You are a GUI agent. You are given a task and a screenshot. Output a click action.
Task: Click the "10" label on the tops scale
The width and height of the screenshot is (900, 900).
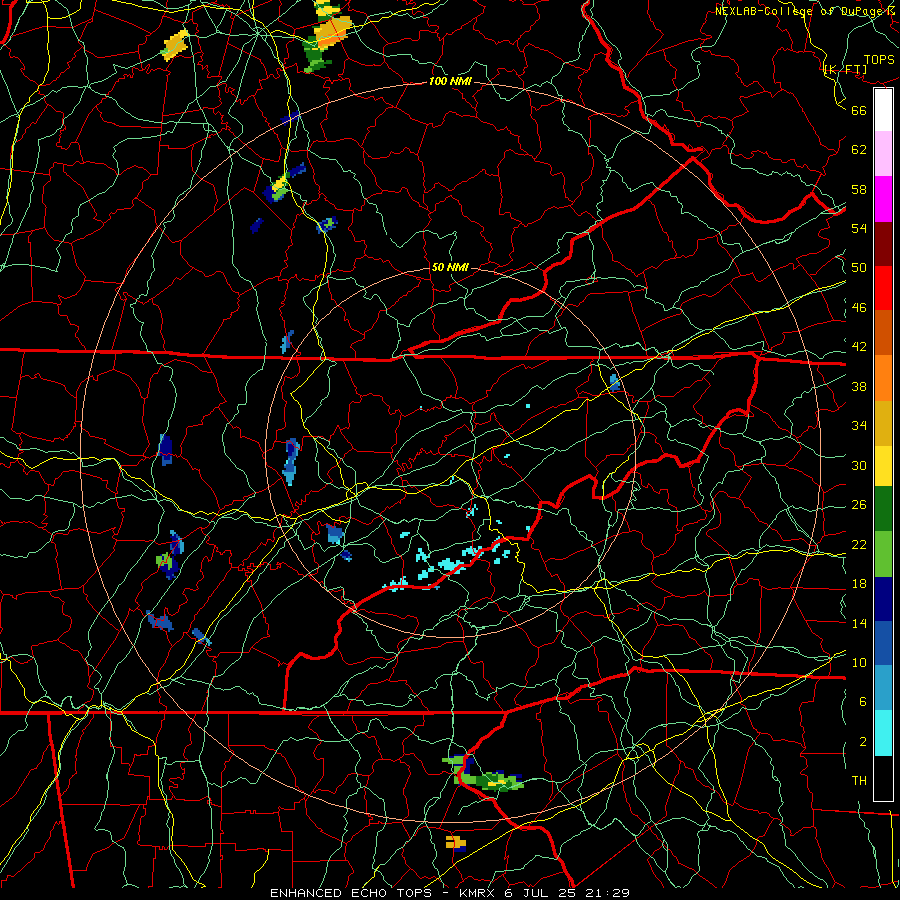tap(859, 662)
